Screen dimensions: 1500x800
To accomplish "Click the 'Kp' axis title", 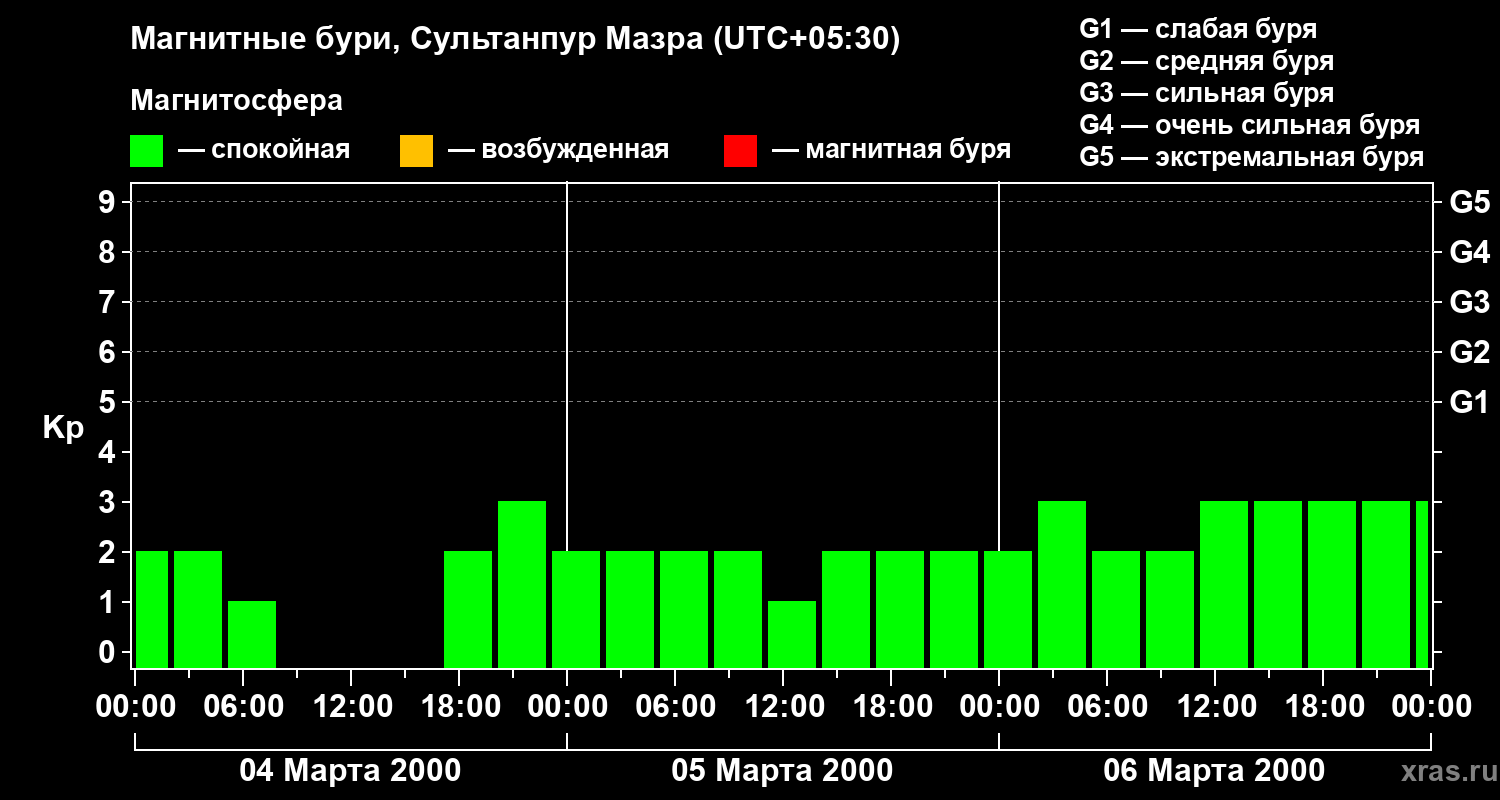I will tap(63, 428).
